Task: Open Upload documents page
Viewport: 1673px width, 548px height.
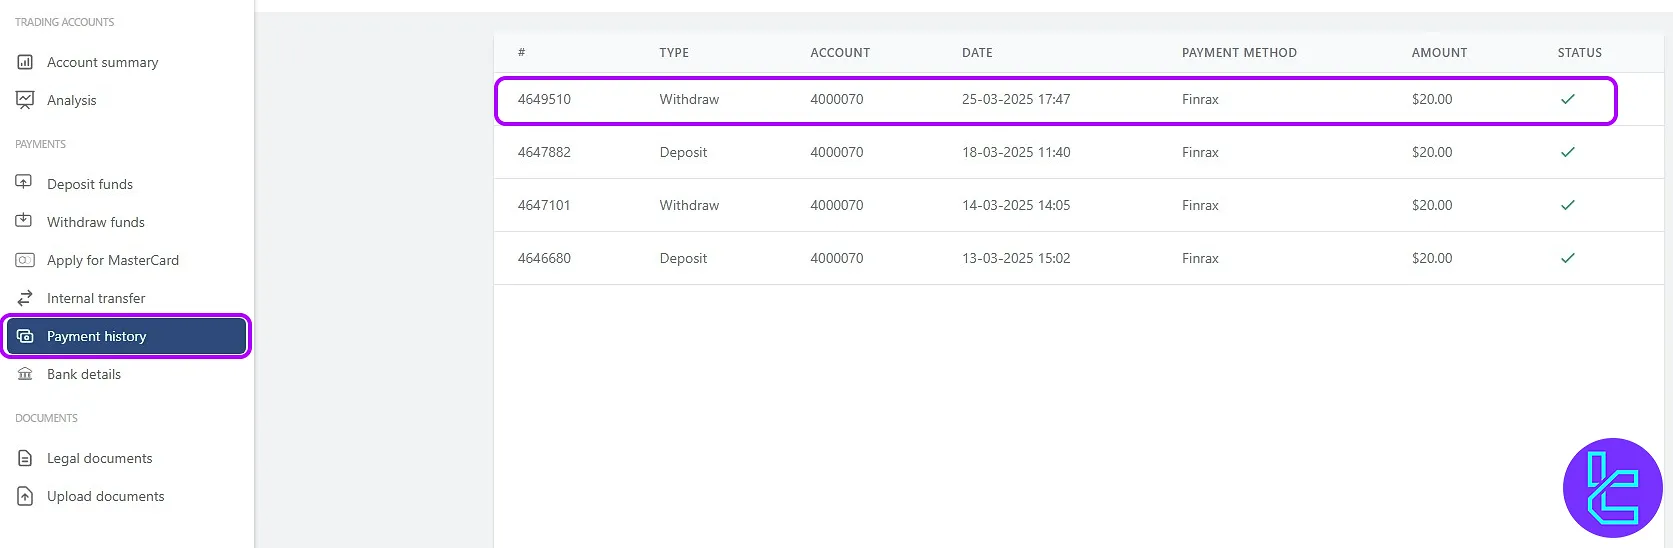Action: click(106, 496)
